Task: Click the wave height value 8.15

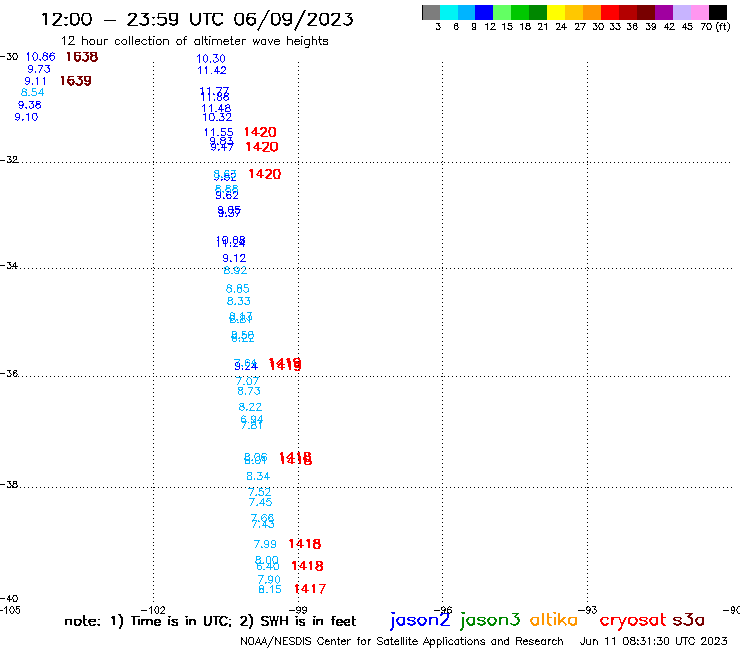Action: [x=270, y=589]
